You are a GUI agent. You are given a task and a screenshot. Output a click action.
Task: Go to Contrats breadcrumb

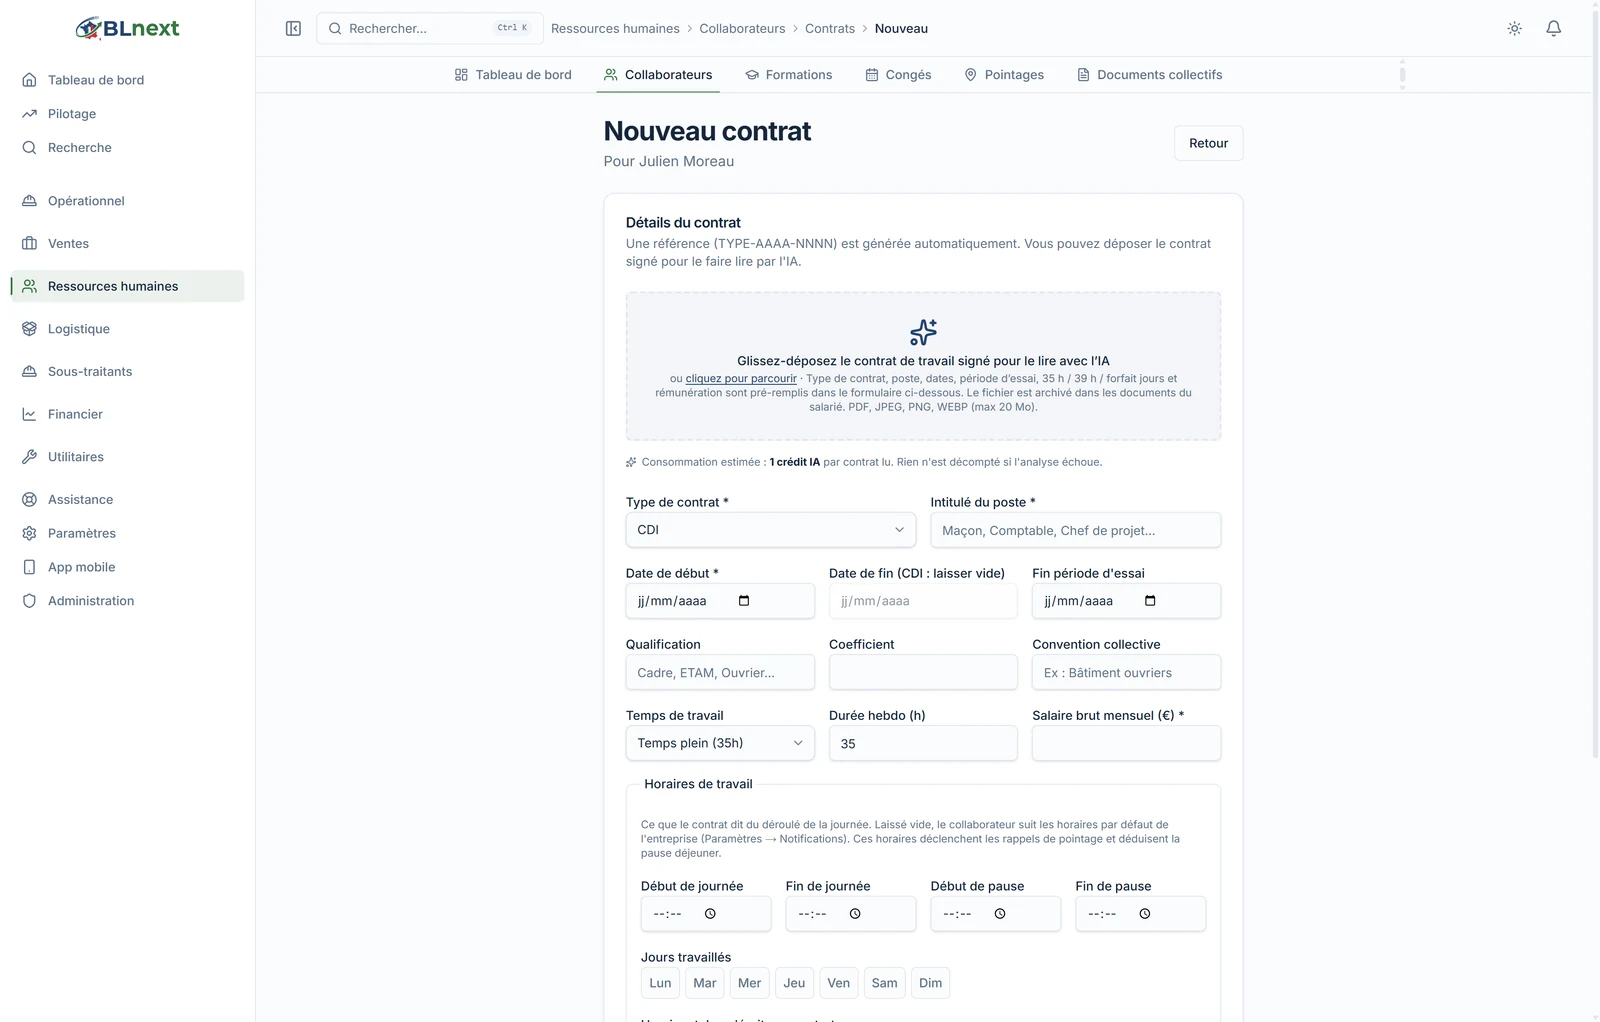pyautogui.click(x=830, y=28)
